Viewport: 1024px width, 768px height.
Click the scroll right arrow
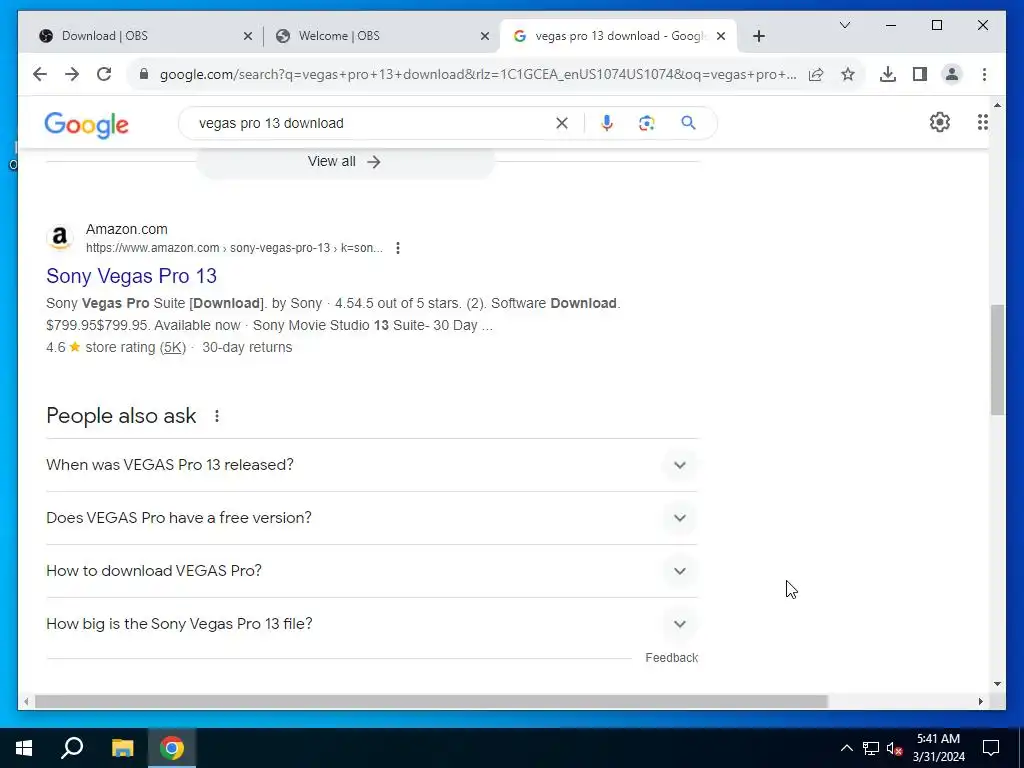click(980, 701)
